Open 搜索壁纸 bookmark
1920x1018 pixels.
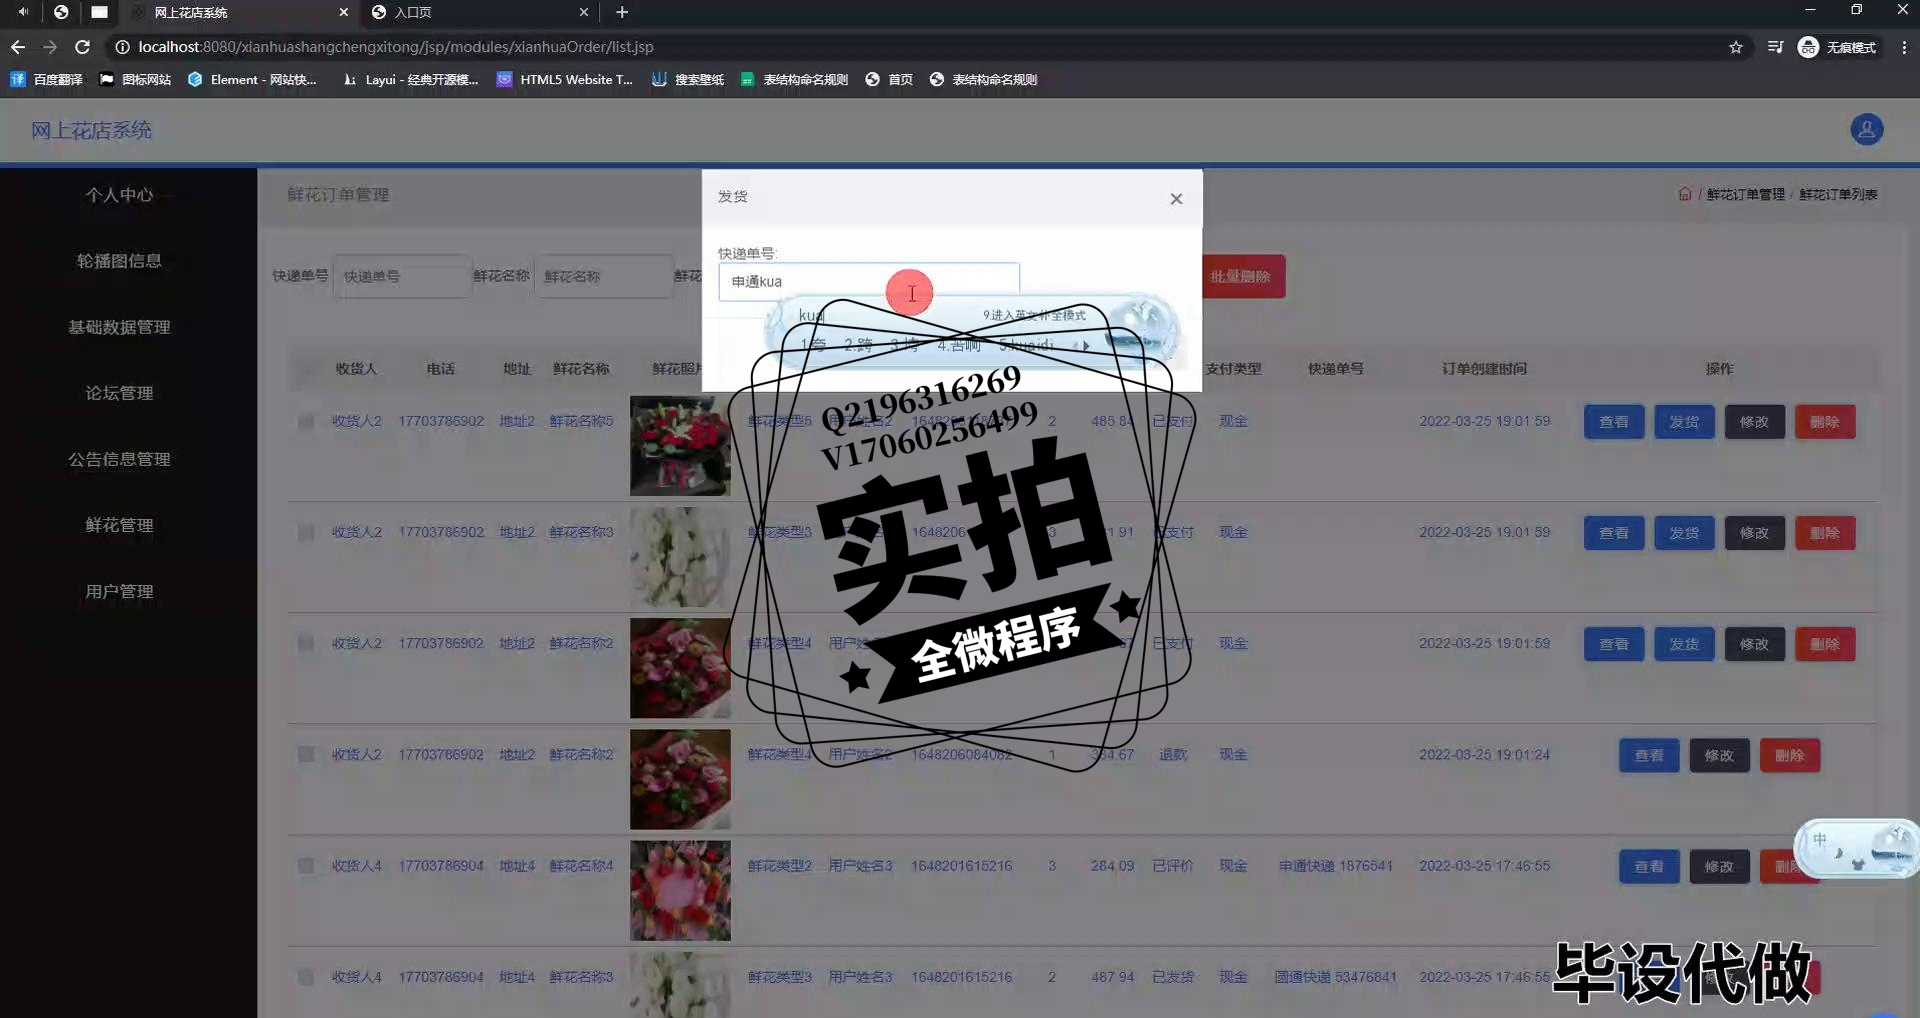tap(688, 79)
